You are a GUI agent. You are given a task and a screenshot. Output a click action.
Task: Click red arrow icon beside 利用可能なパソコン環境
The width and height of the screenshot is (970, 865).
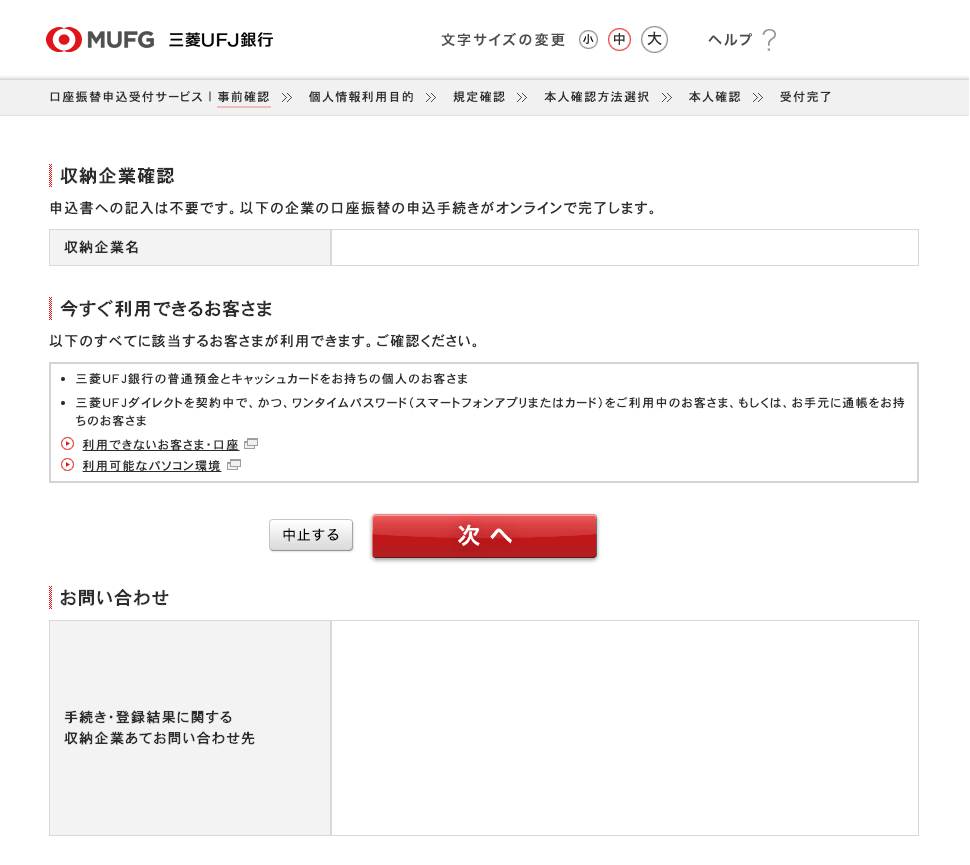[68, 465]
